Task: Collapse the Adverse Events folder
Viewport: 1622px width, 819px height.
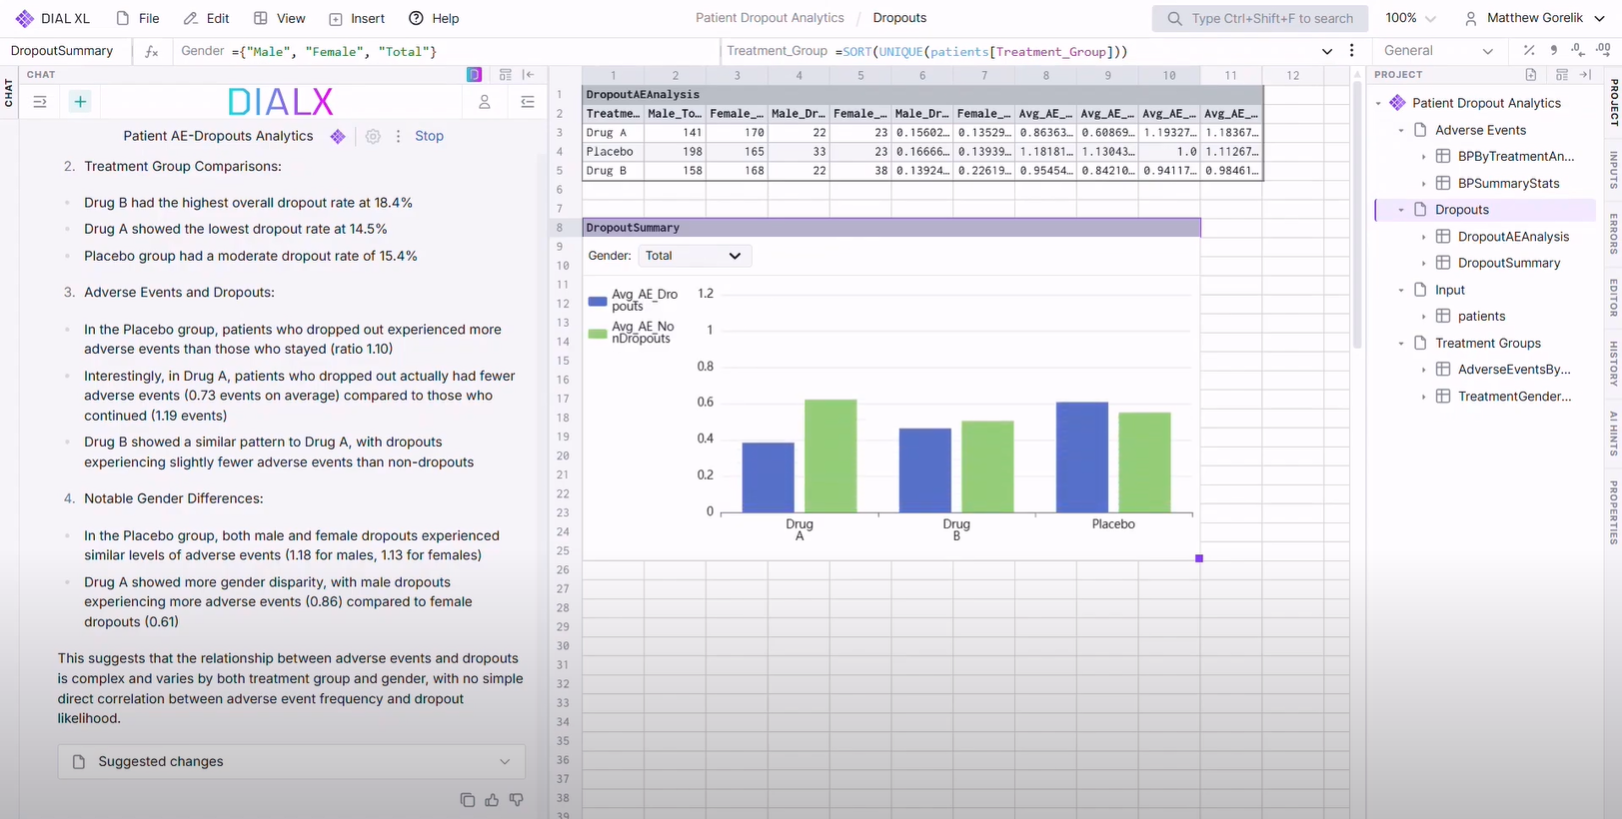Action: 1401,130
